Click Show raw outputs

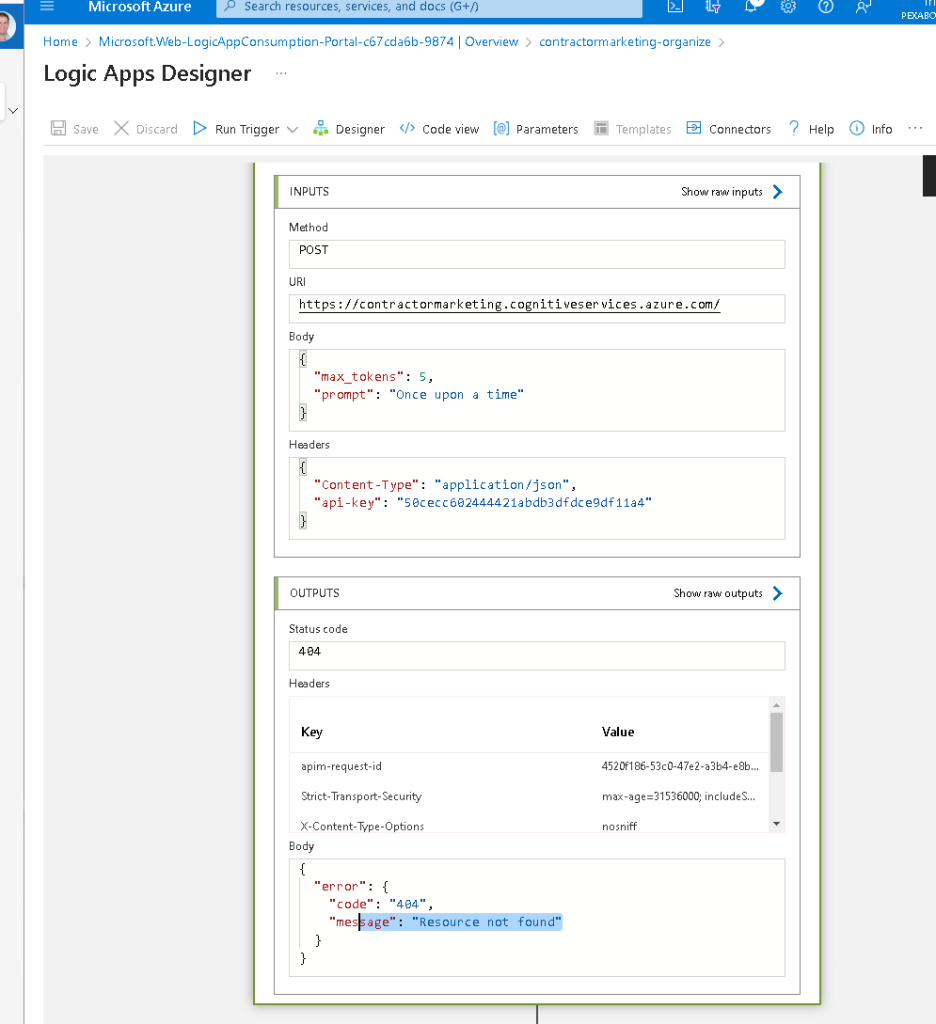[718, 594]
